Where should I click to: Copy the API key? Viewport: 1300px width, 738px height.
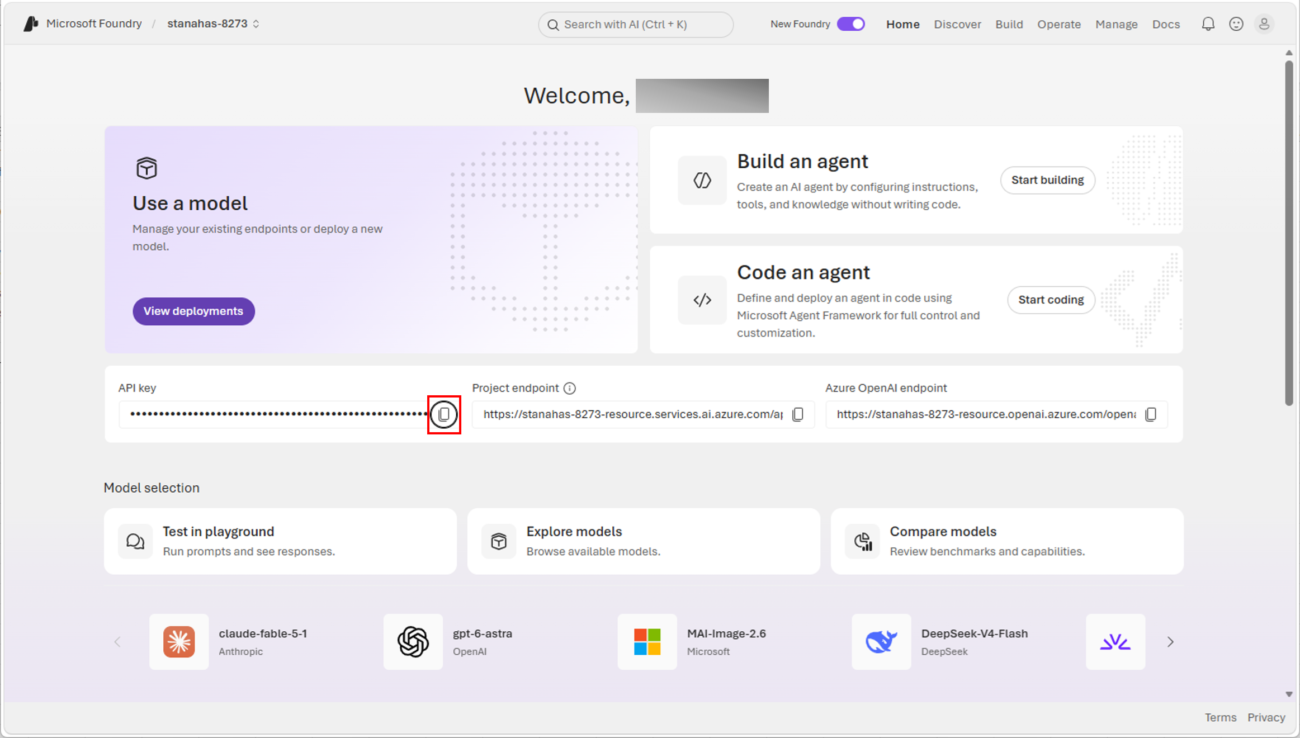444,414
